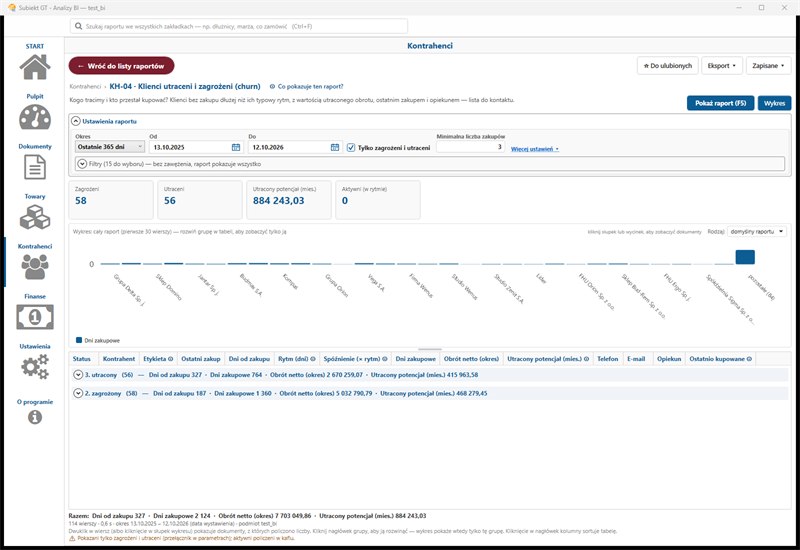Sort by the Opiekun column header
Screen dimensions: 800x550
coord(669,359)
